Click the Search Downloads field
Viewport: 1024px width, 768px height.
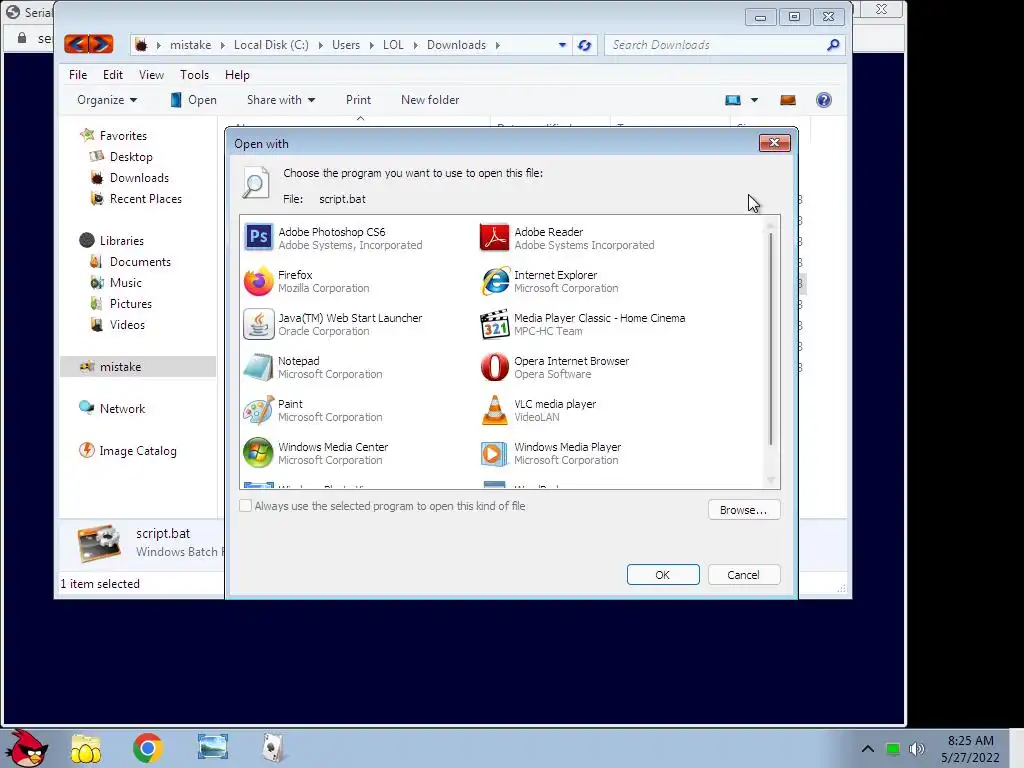(715, 45)
